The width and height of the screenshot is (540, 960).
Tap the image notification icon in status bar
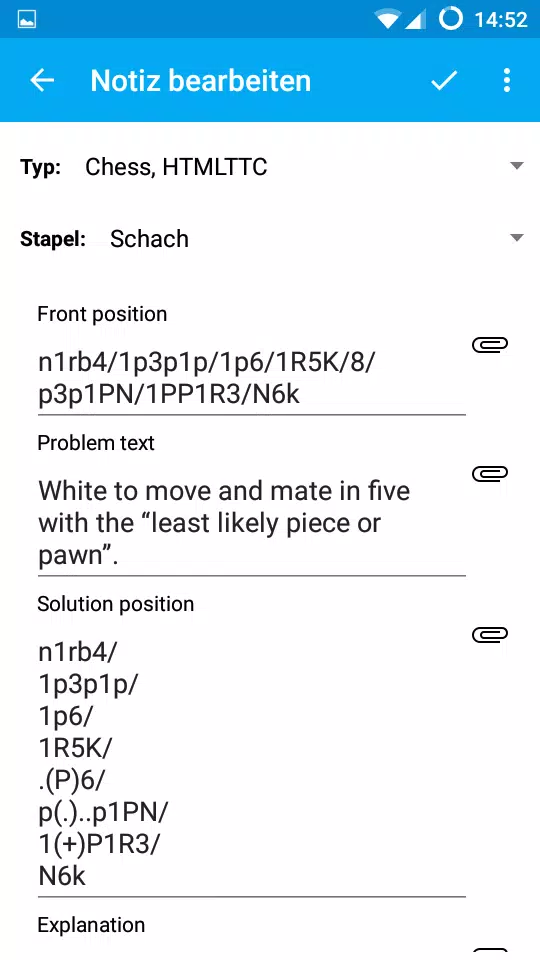pos(26,20)
